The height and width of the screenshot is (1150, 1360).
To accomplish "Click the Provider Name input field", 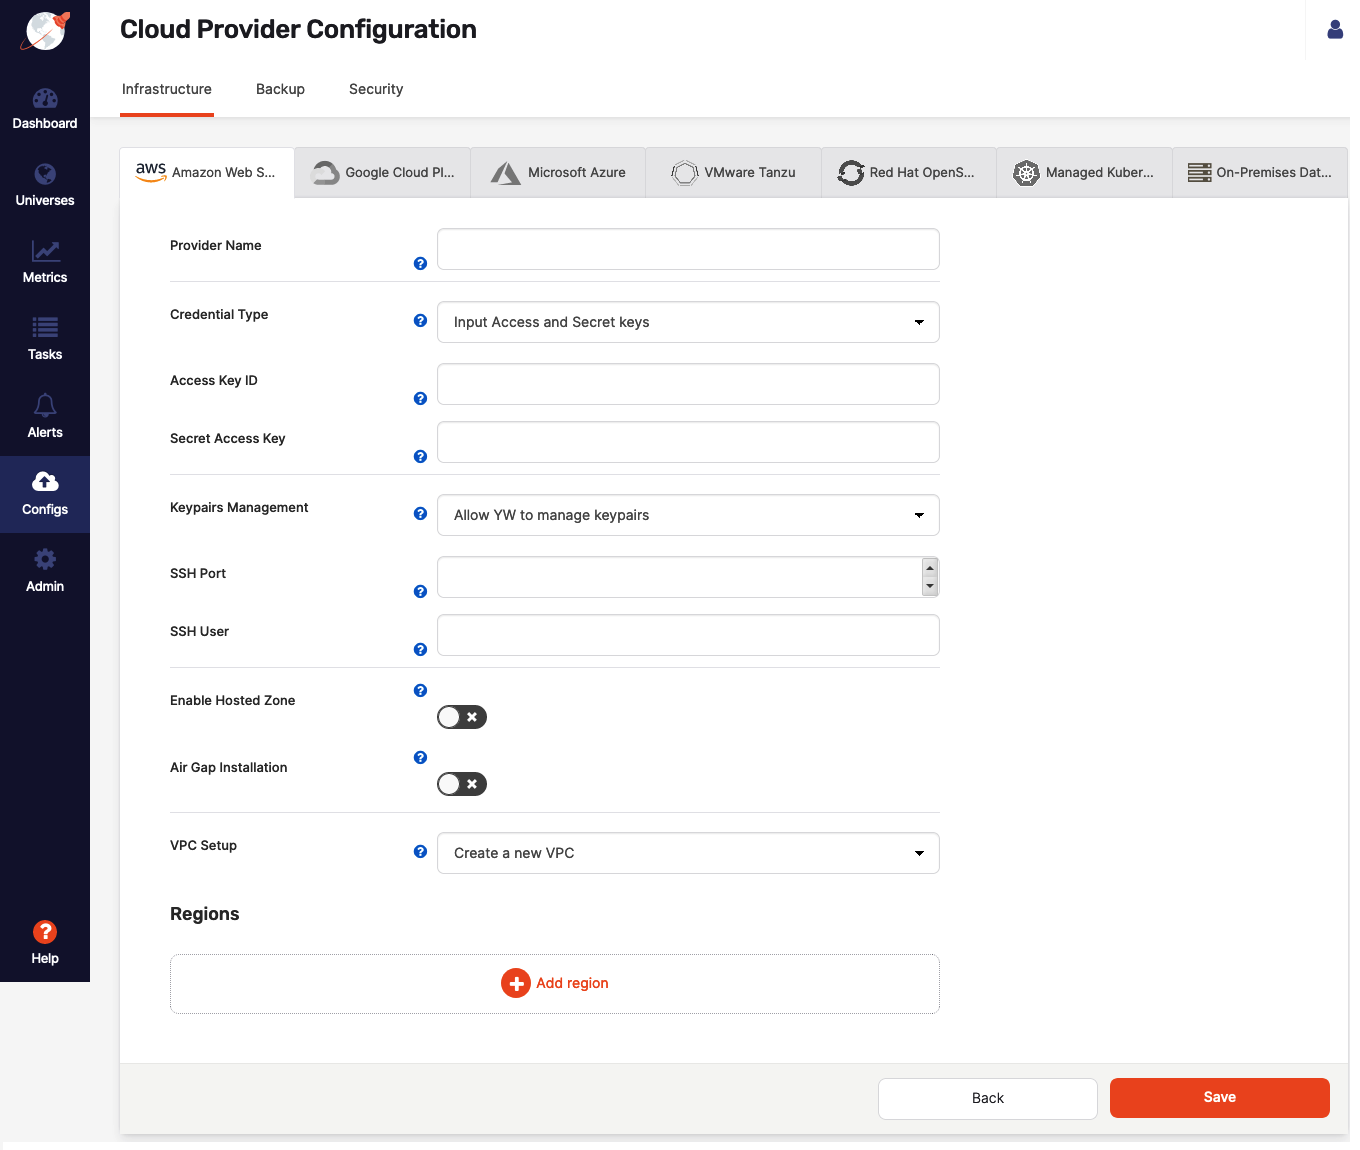I will [x=688, y=249].
